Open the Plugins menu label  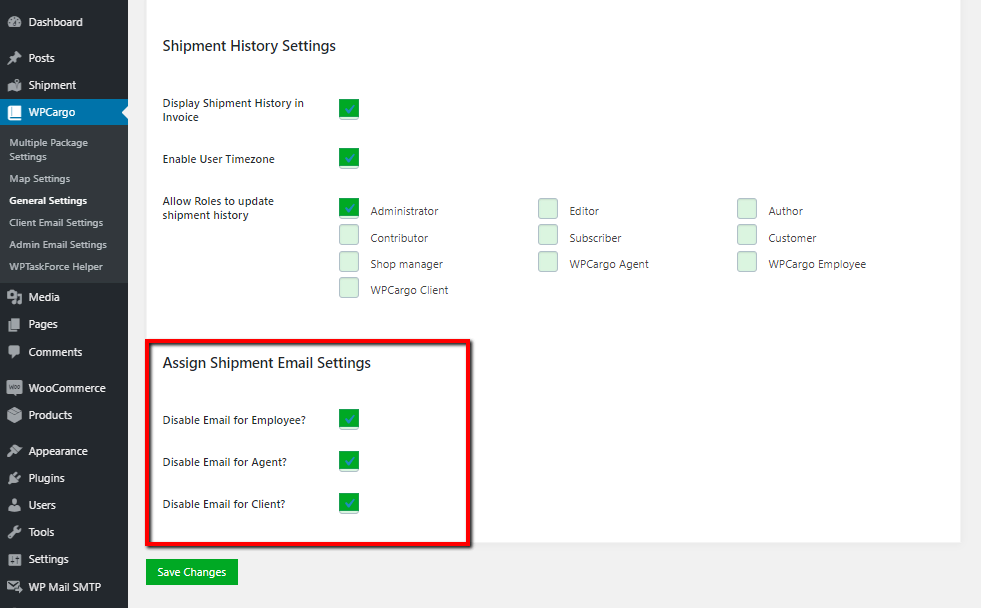pos(46,478)
